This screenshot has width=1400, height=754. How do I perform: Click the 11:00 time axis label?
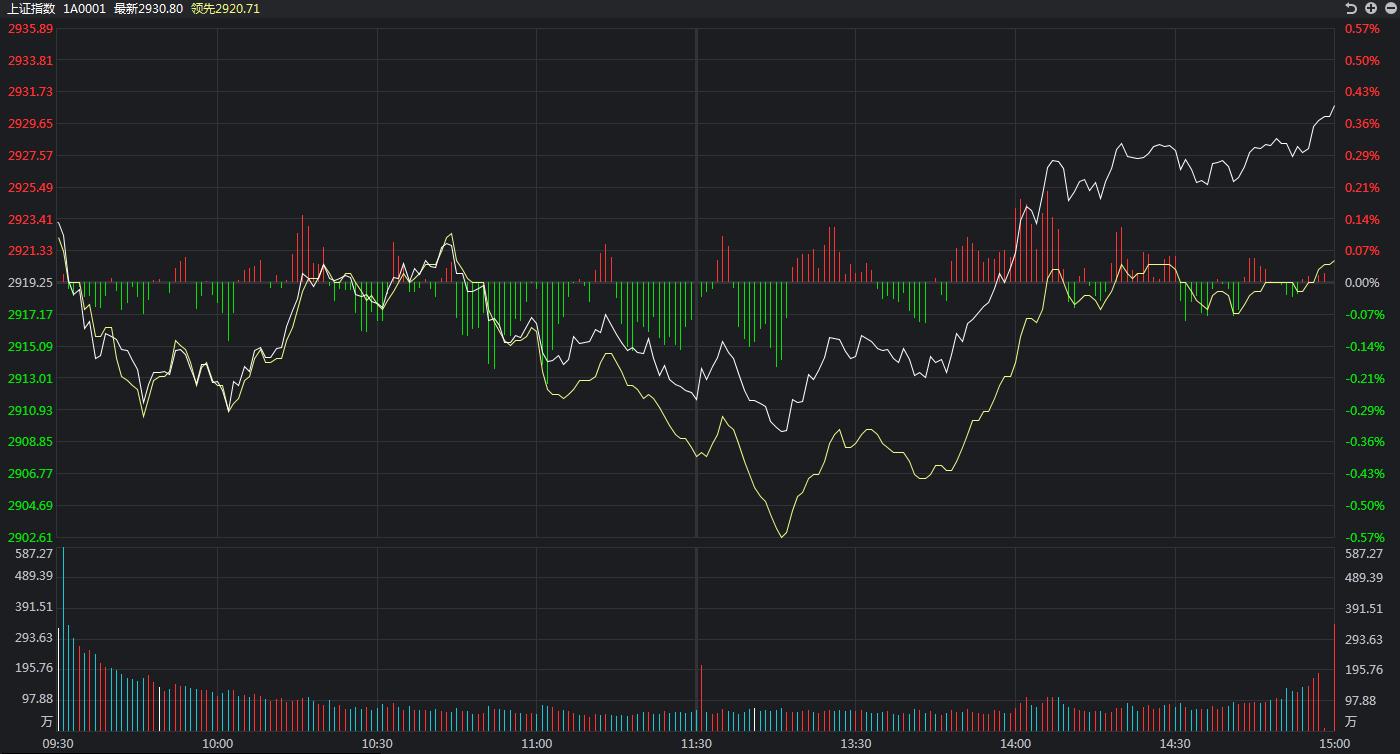(537, 743)
